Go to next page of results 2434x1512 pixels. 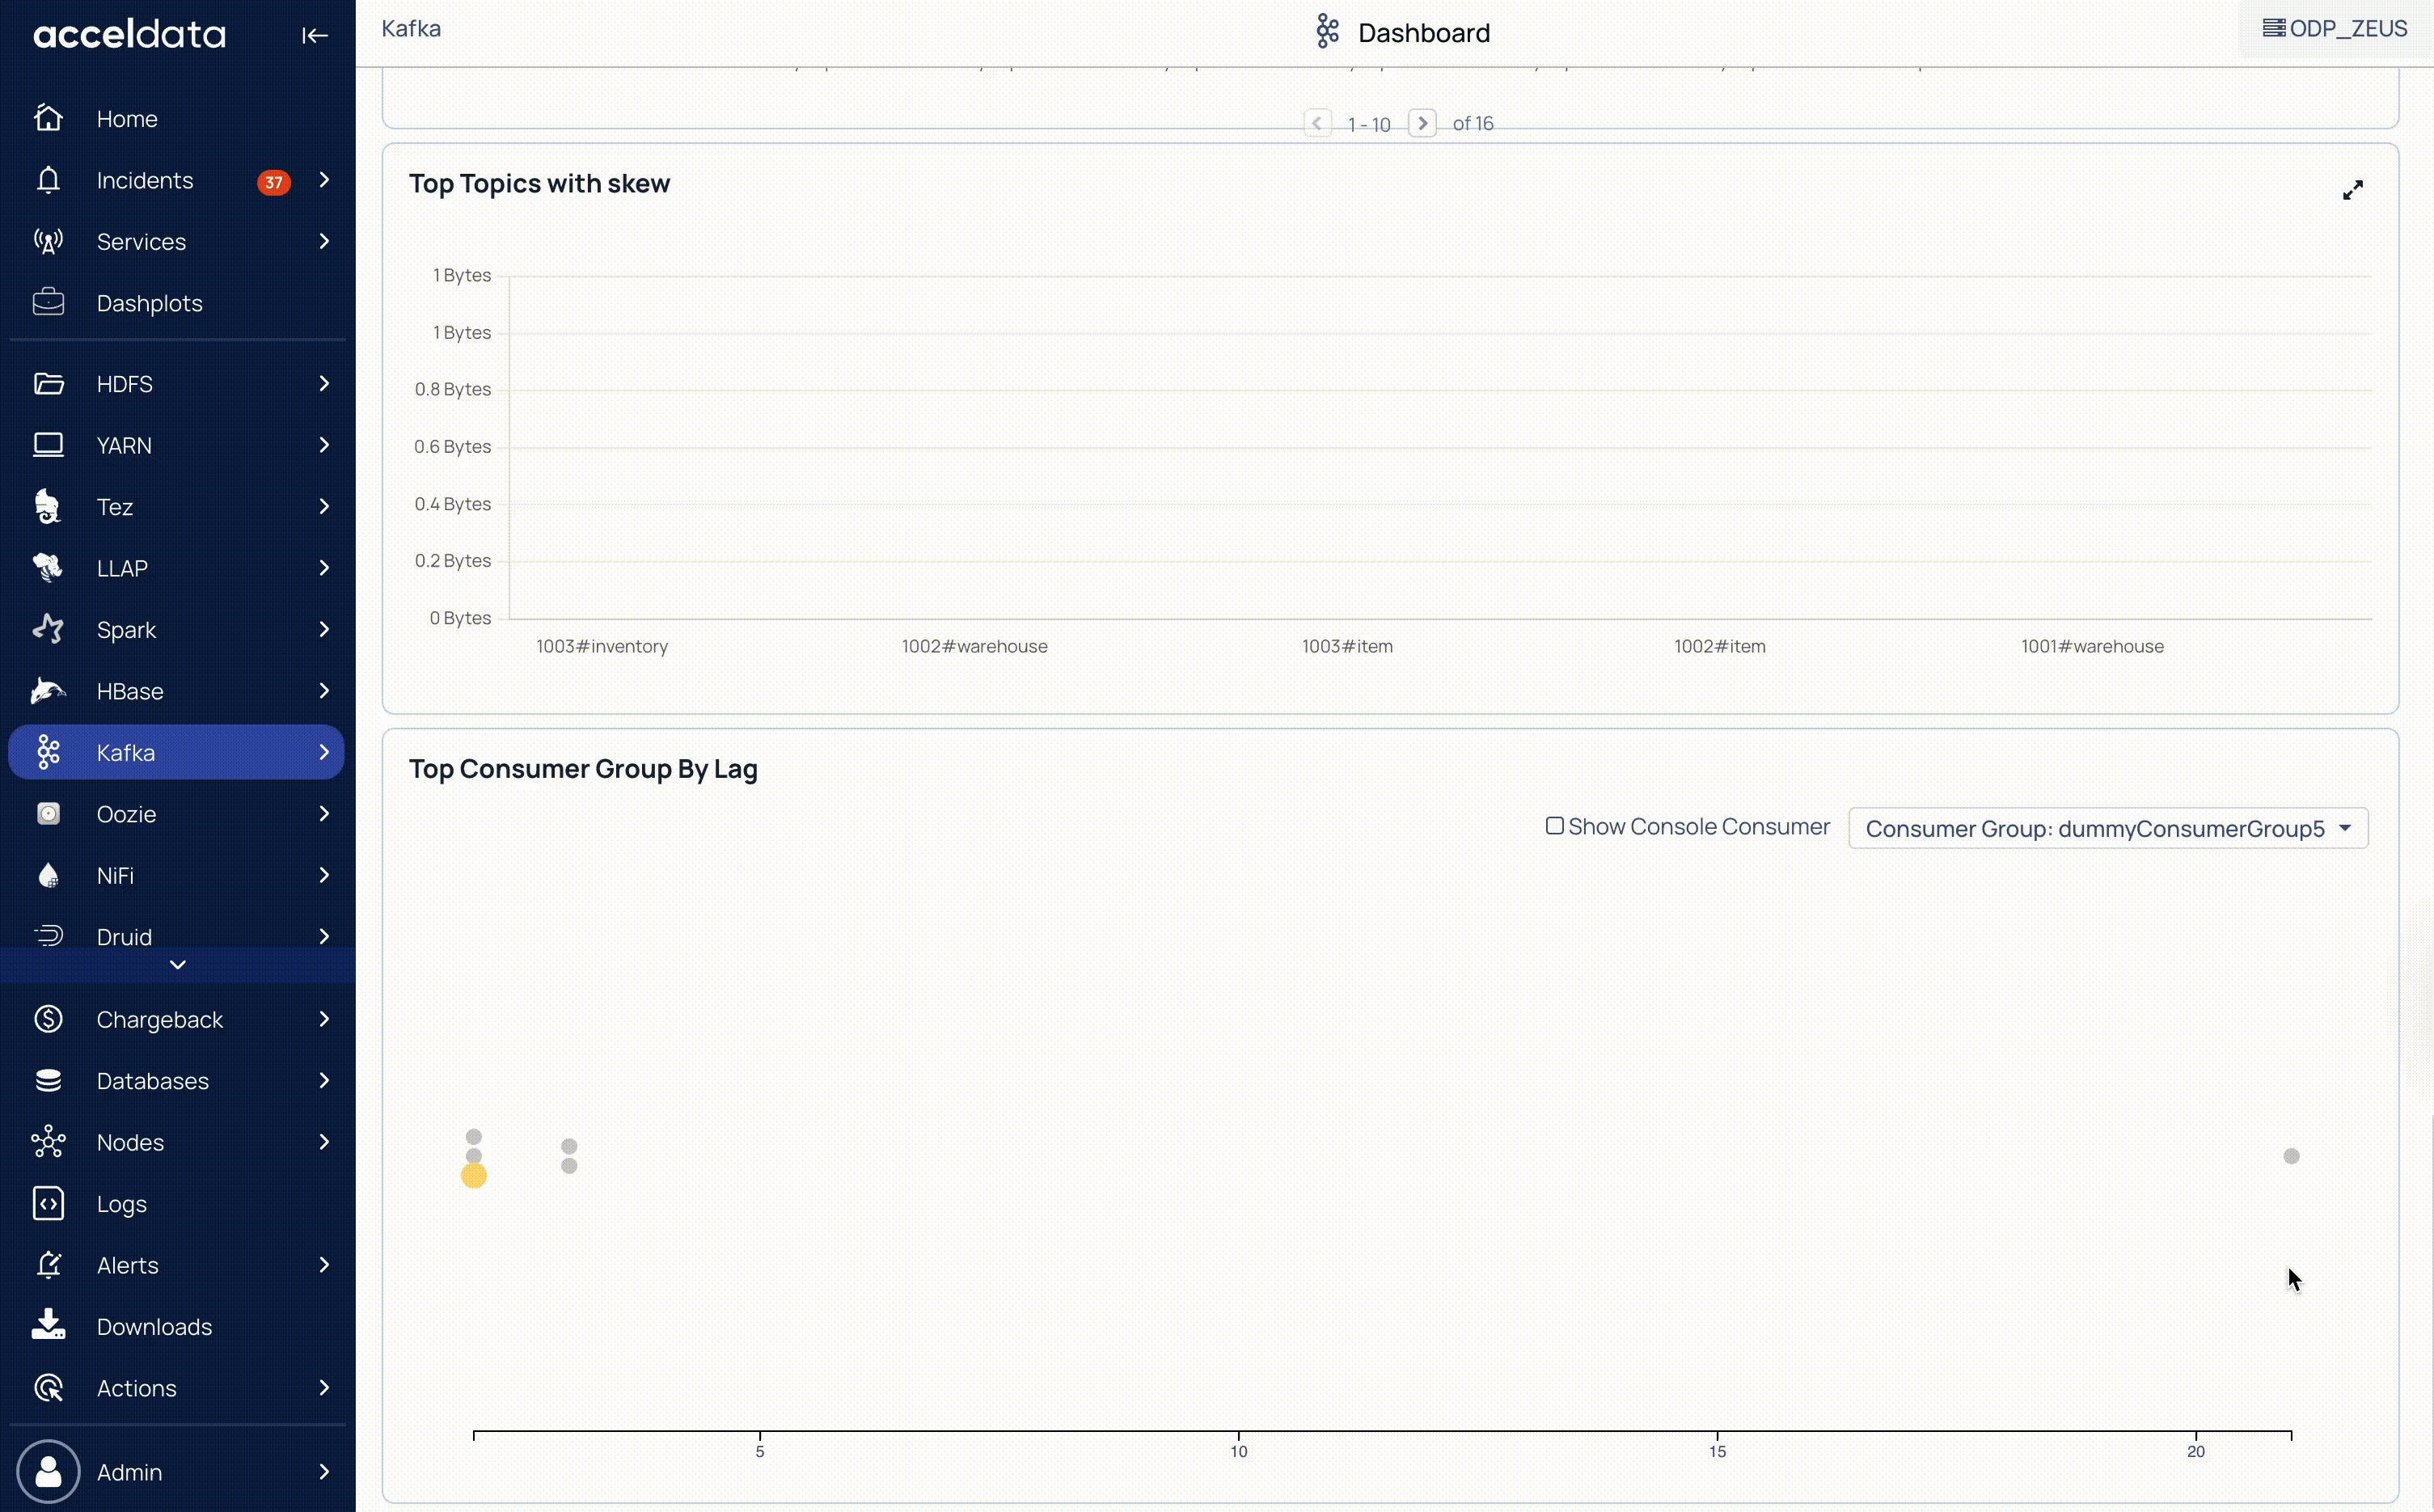pos(1422,123)
